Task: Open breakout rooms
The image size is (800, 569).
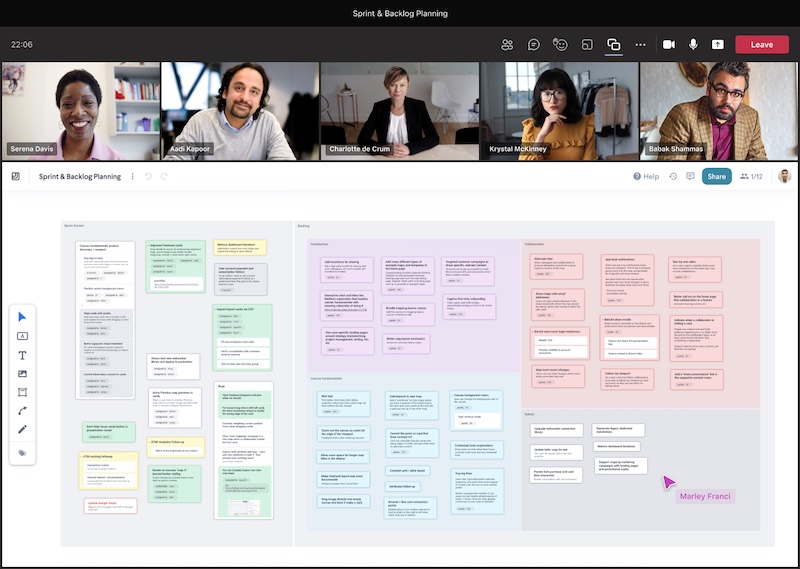Action: click(587, 45)
